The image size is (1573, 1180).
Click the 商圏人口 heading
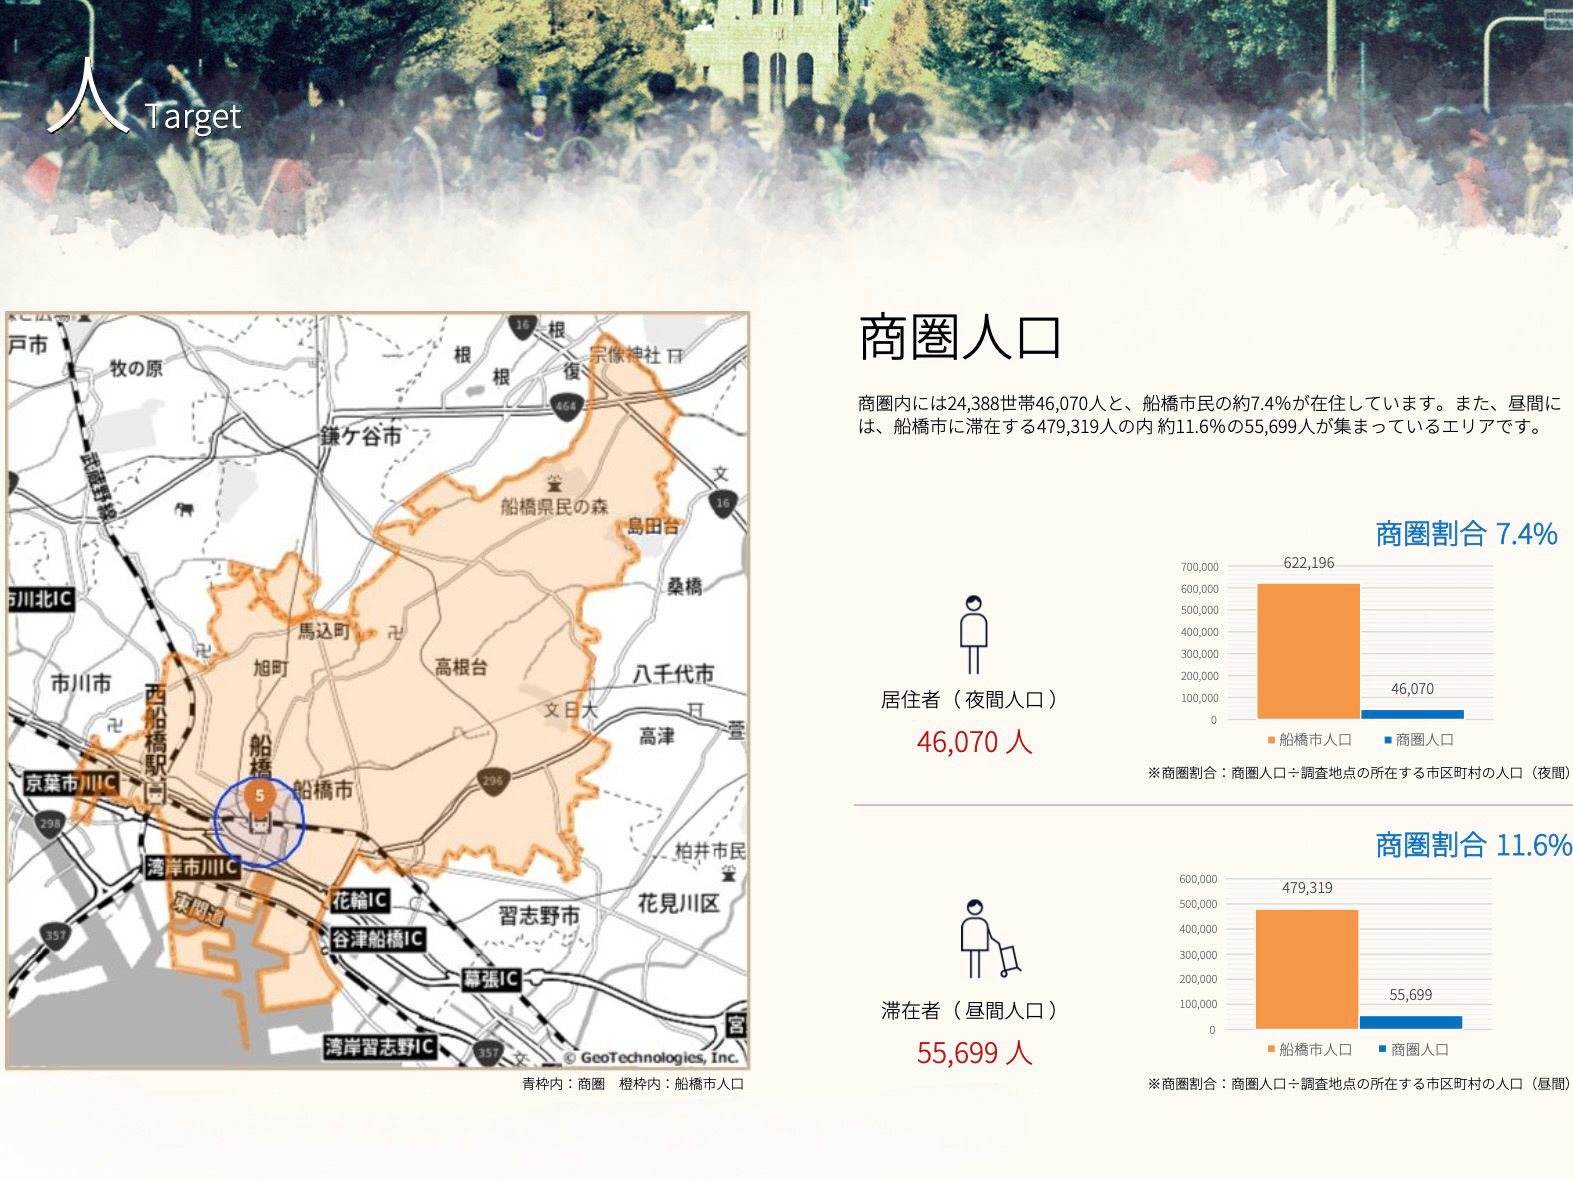pos(960,338)
